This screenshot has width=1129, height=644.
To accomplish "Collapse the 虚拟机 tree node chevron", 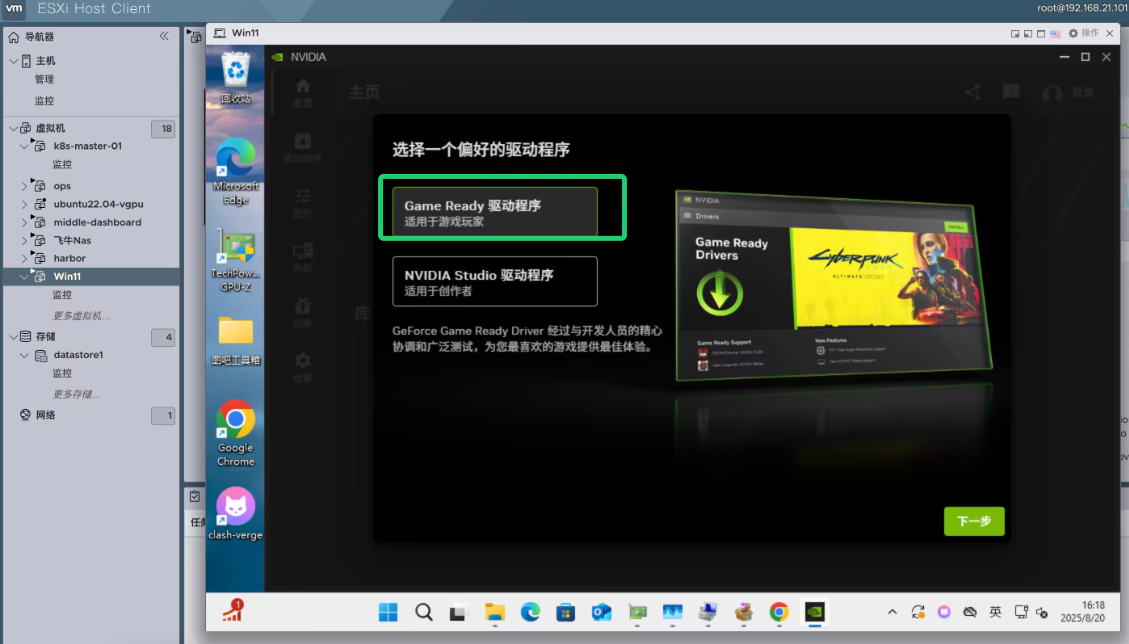I will pyautogui.click(x=14, y=128).
